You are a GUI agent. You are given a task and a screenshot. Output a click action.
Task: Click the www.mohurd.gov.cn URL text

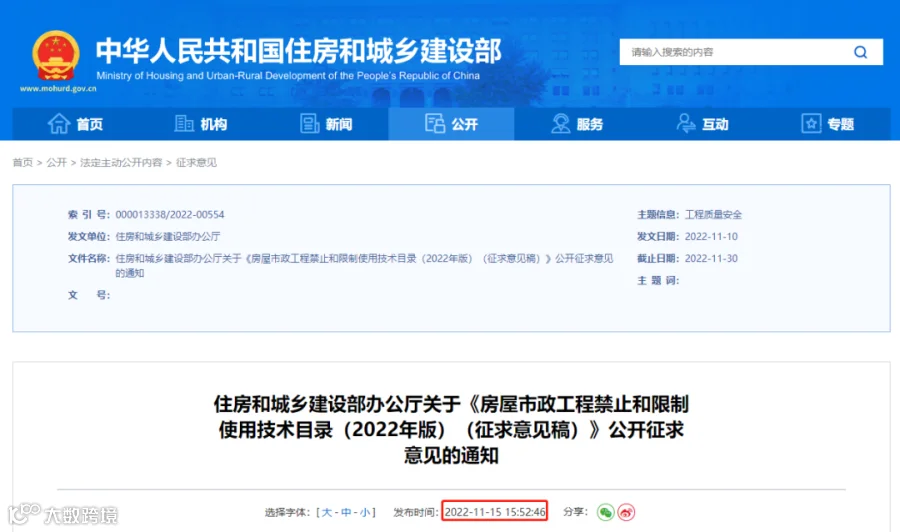click(58, 88)
